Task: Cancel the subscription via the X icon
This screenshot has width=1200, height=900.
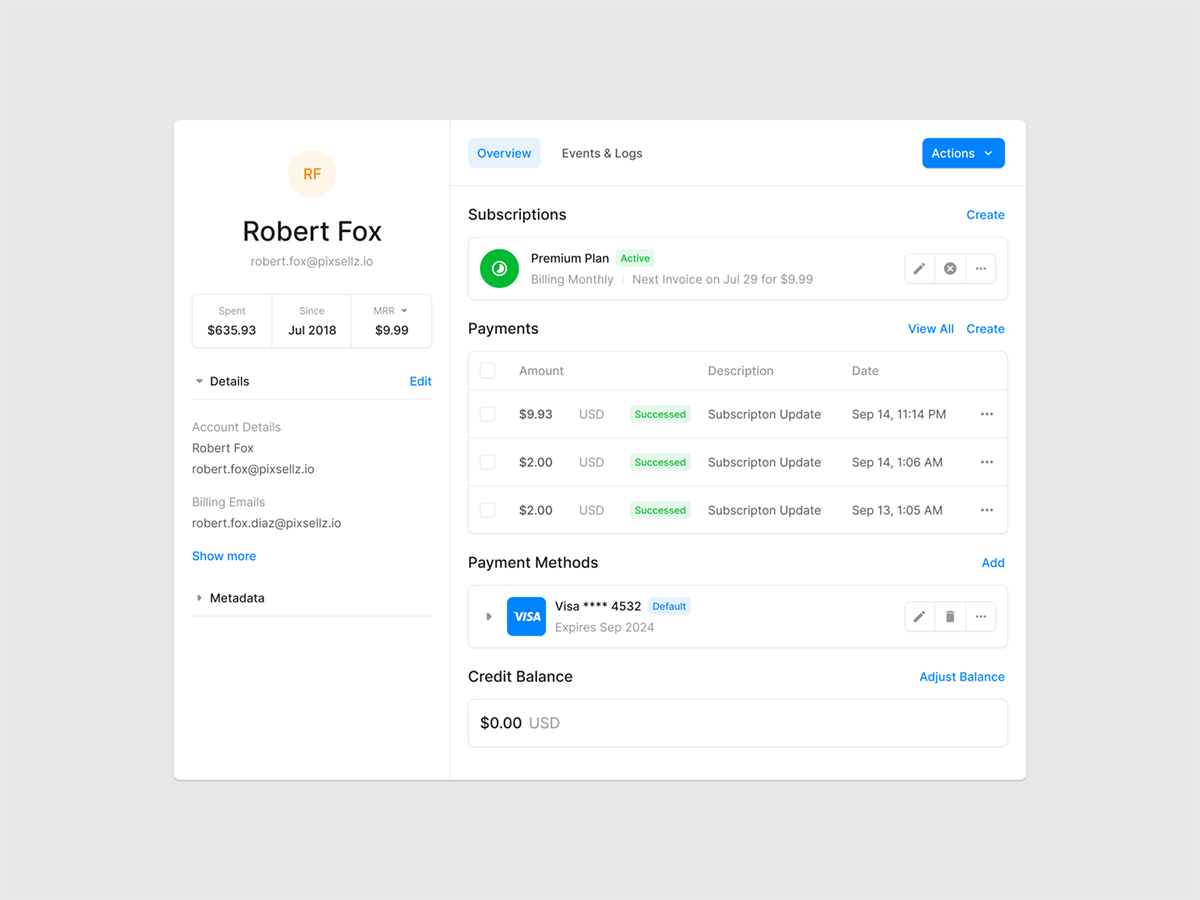Action: [x=950, y=268]
